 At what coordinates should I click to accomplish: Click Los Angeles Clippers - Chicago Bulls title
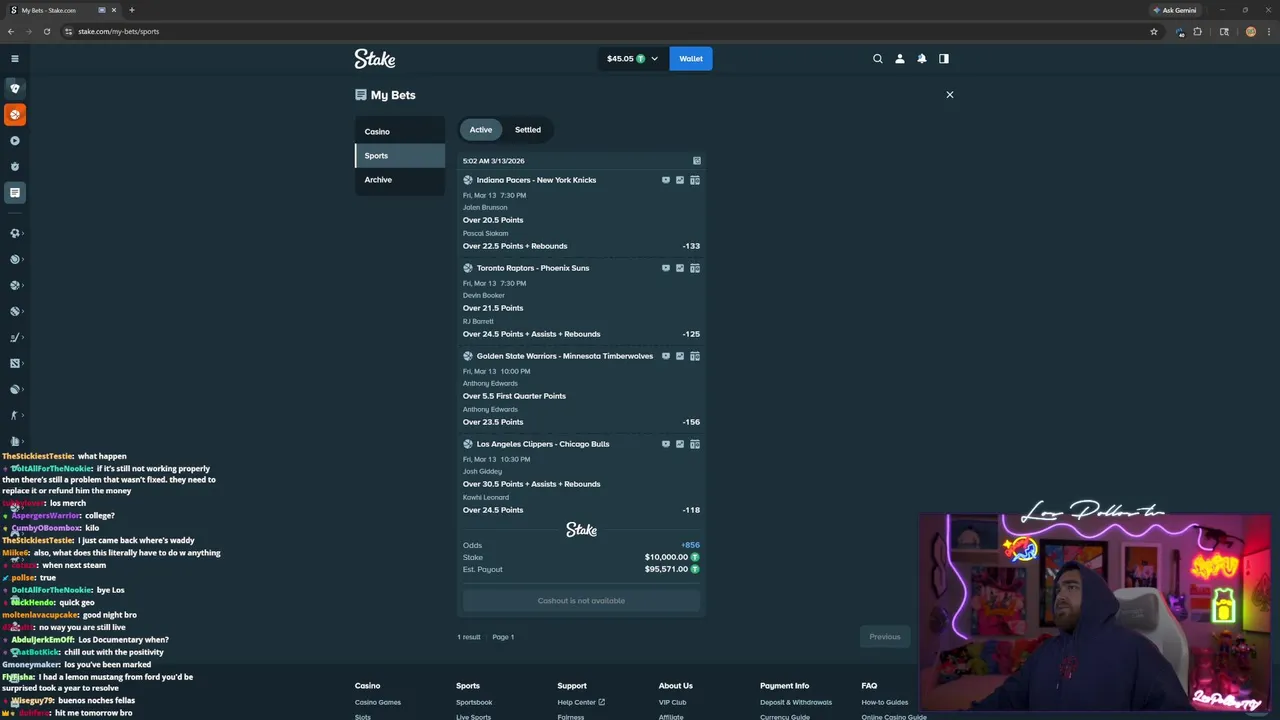click(543, 444)
